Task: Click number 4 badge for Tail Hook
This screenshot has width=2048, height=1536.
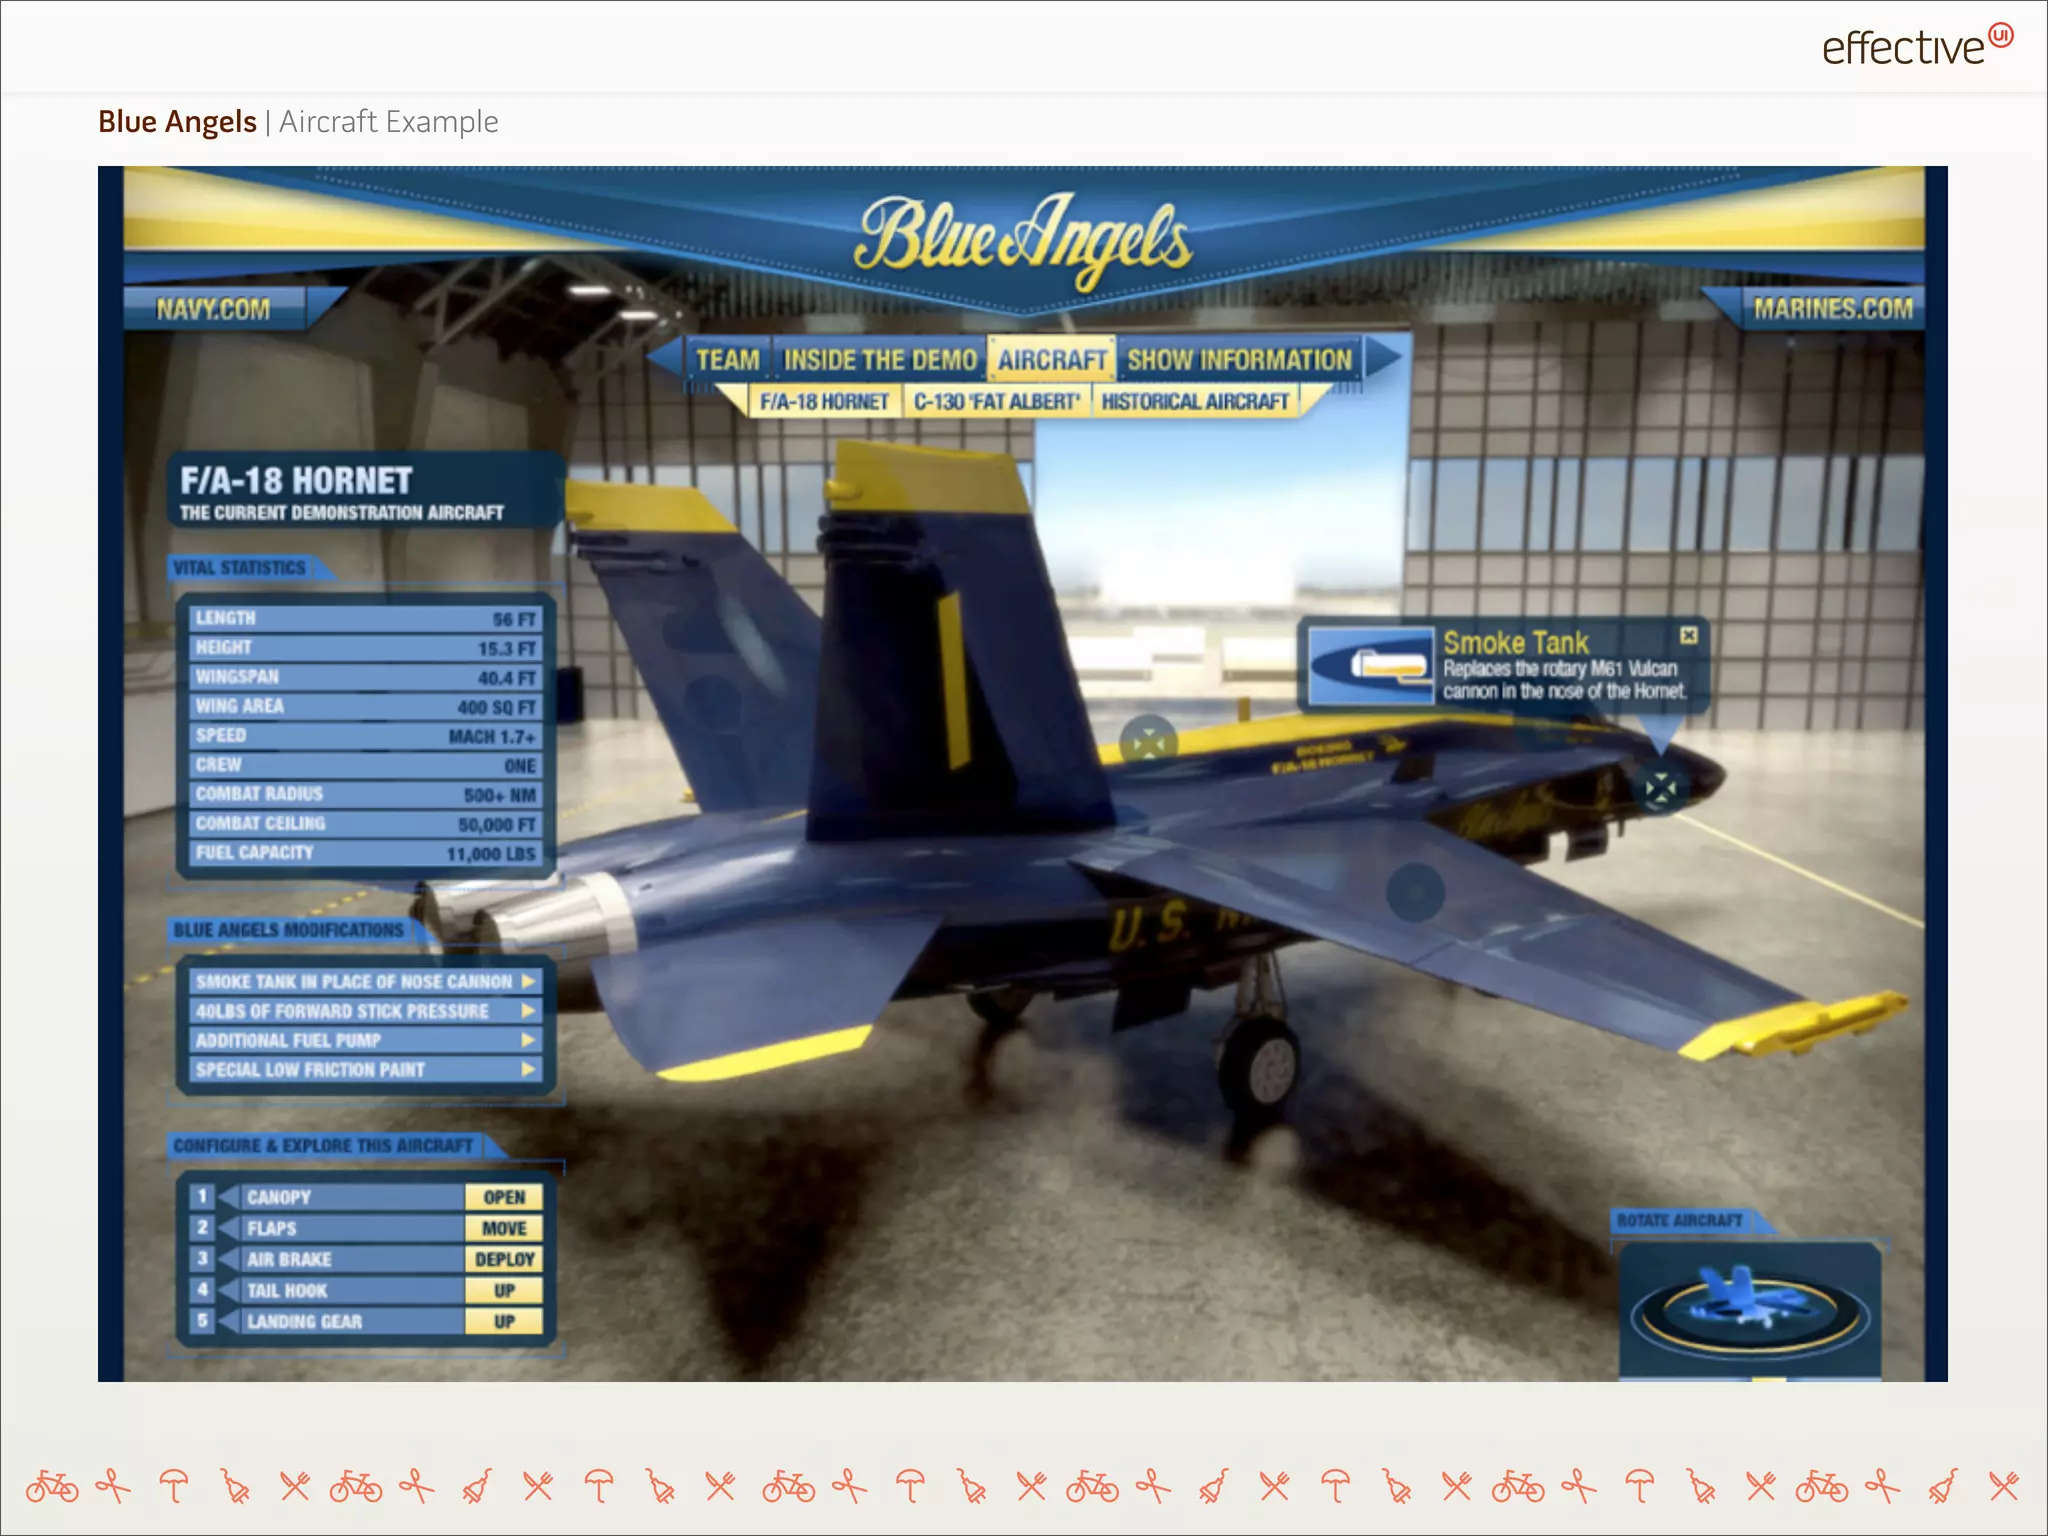Action: pos(202,1289)
